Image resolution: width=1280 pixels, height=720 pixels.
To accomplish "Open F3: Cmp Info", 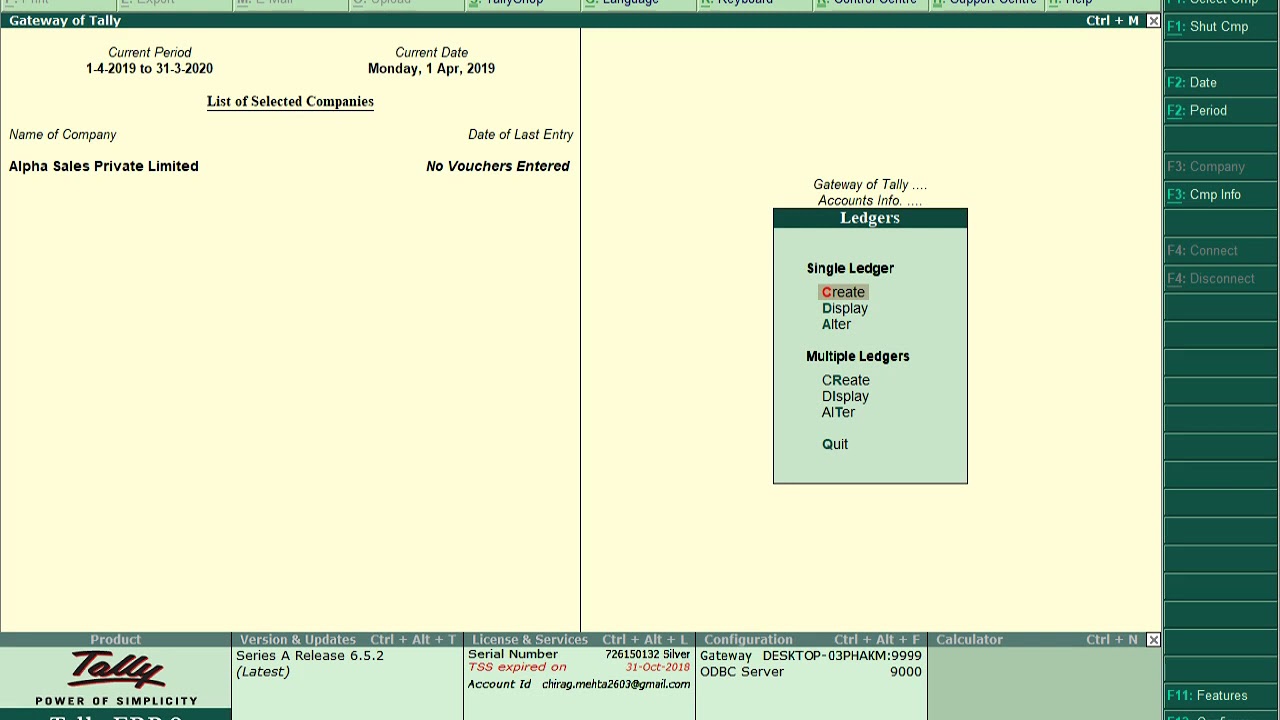I will (x=1221, y=195).
